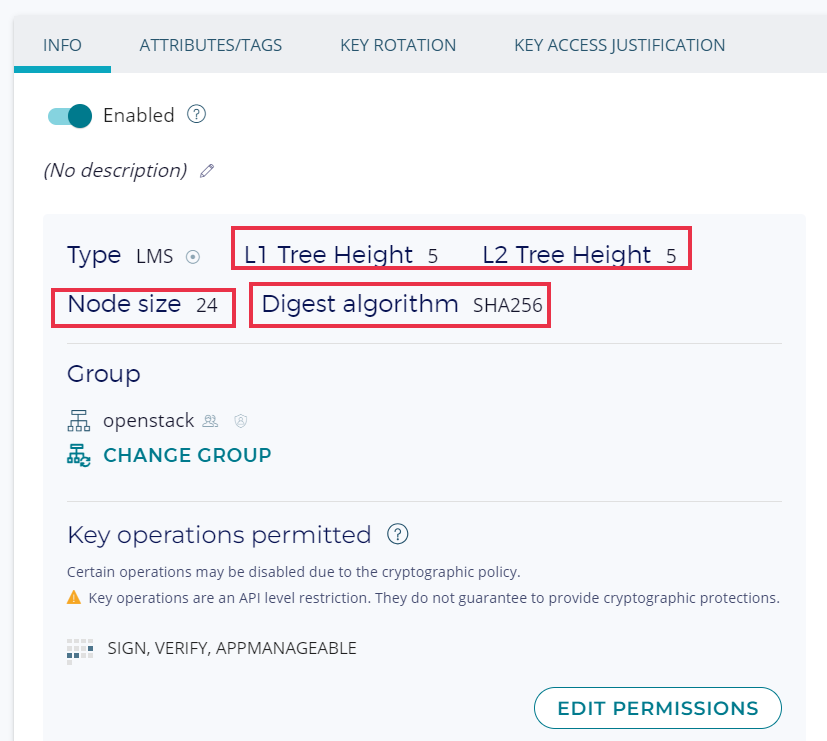Open the ATTRIBUTES/TAGS tab
This screenshot has width=827, height=741.
click(211, 45)
